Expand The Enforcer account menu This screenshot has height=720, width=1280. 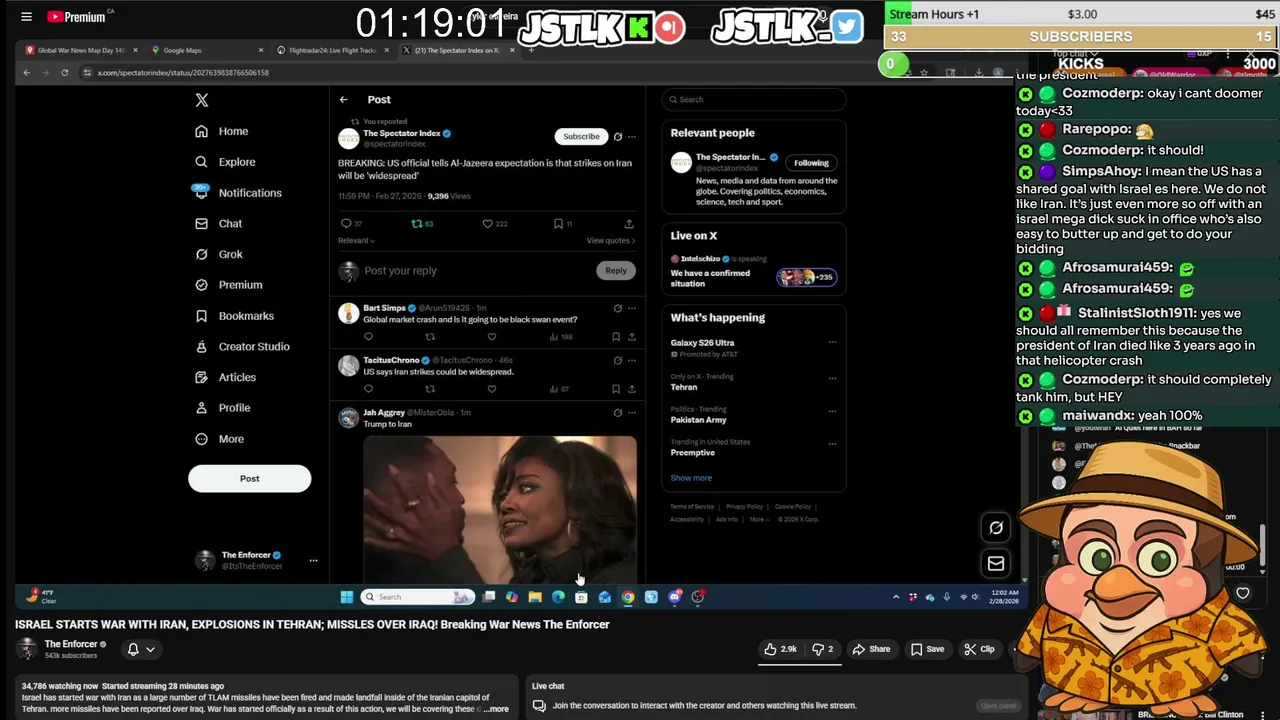[x=313, y=561]
